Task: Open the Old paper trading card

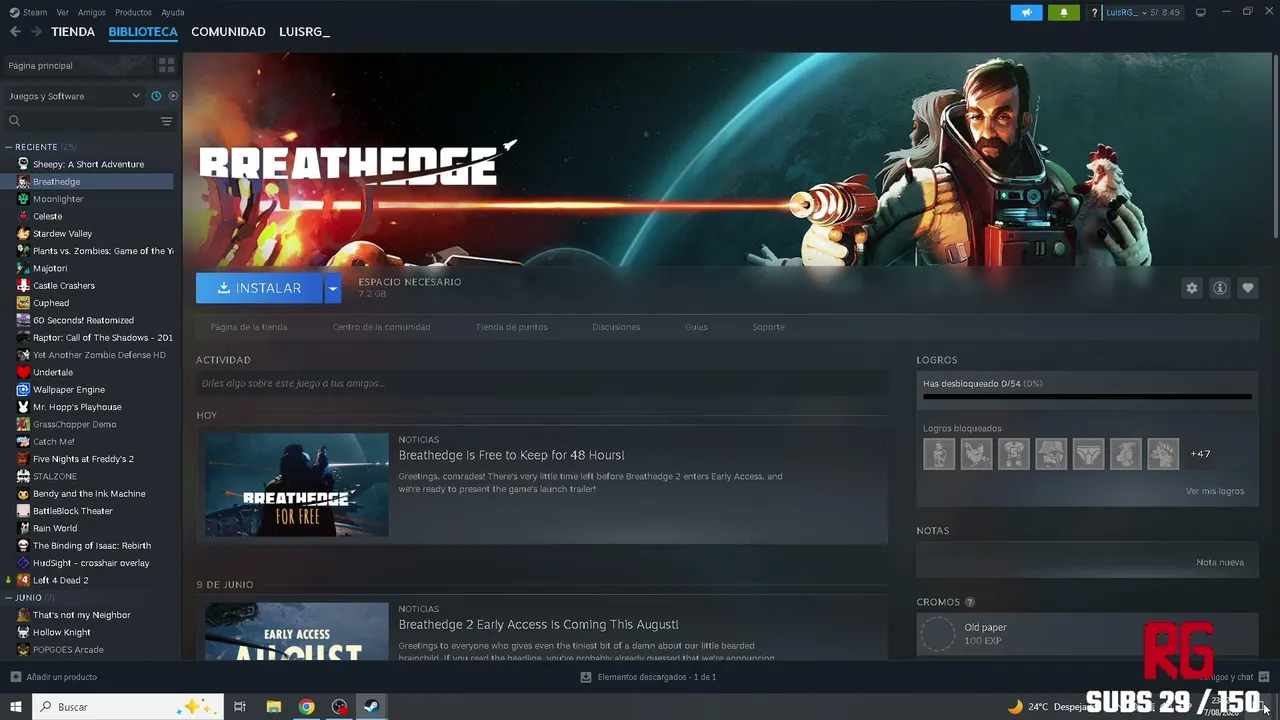Action: (1087, 634)
